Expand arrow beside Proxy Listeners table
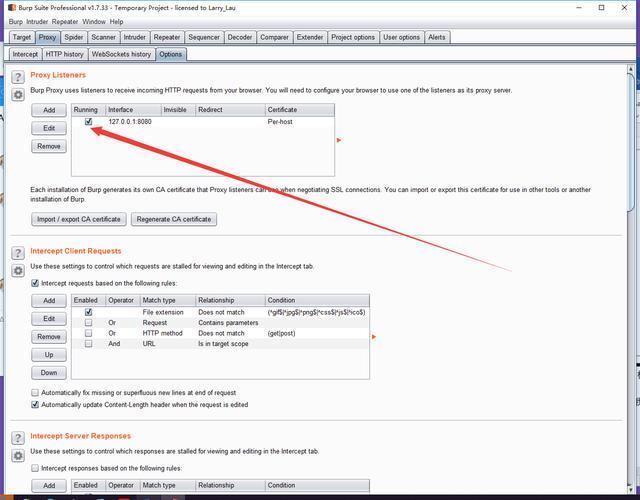Image resolution: width=640 pixels, height=500 pixels. (x=339, y=140)
